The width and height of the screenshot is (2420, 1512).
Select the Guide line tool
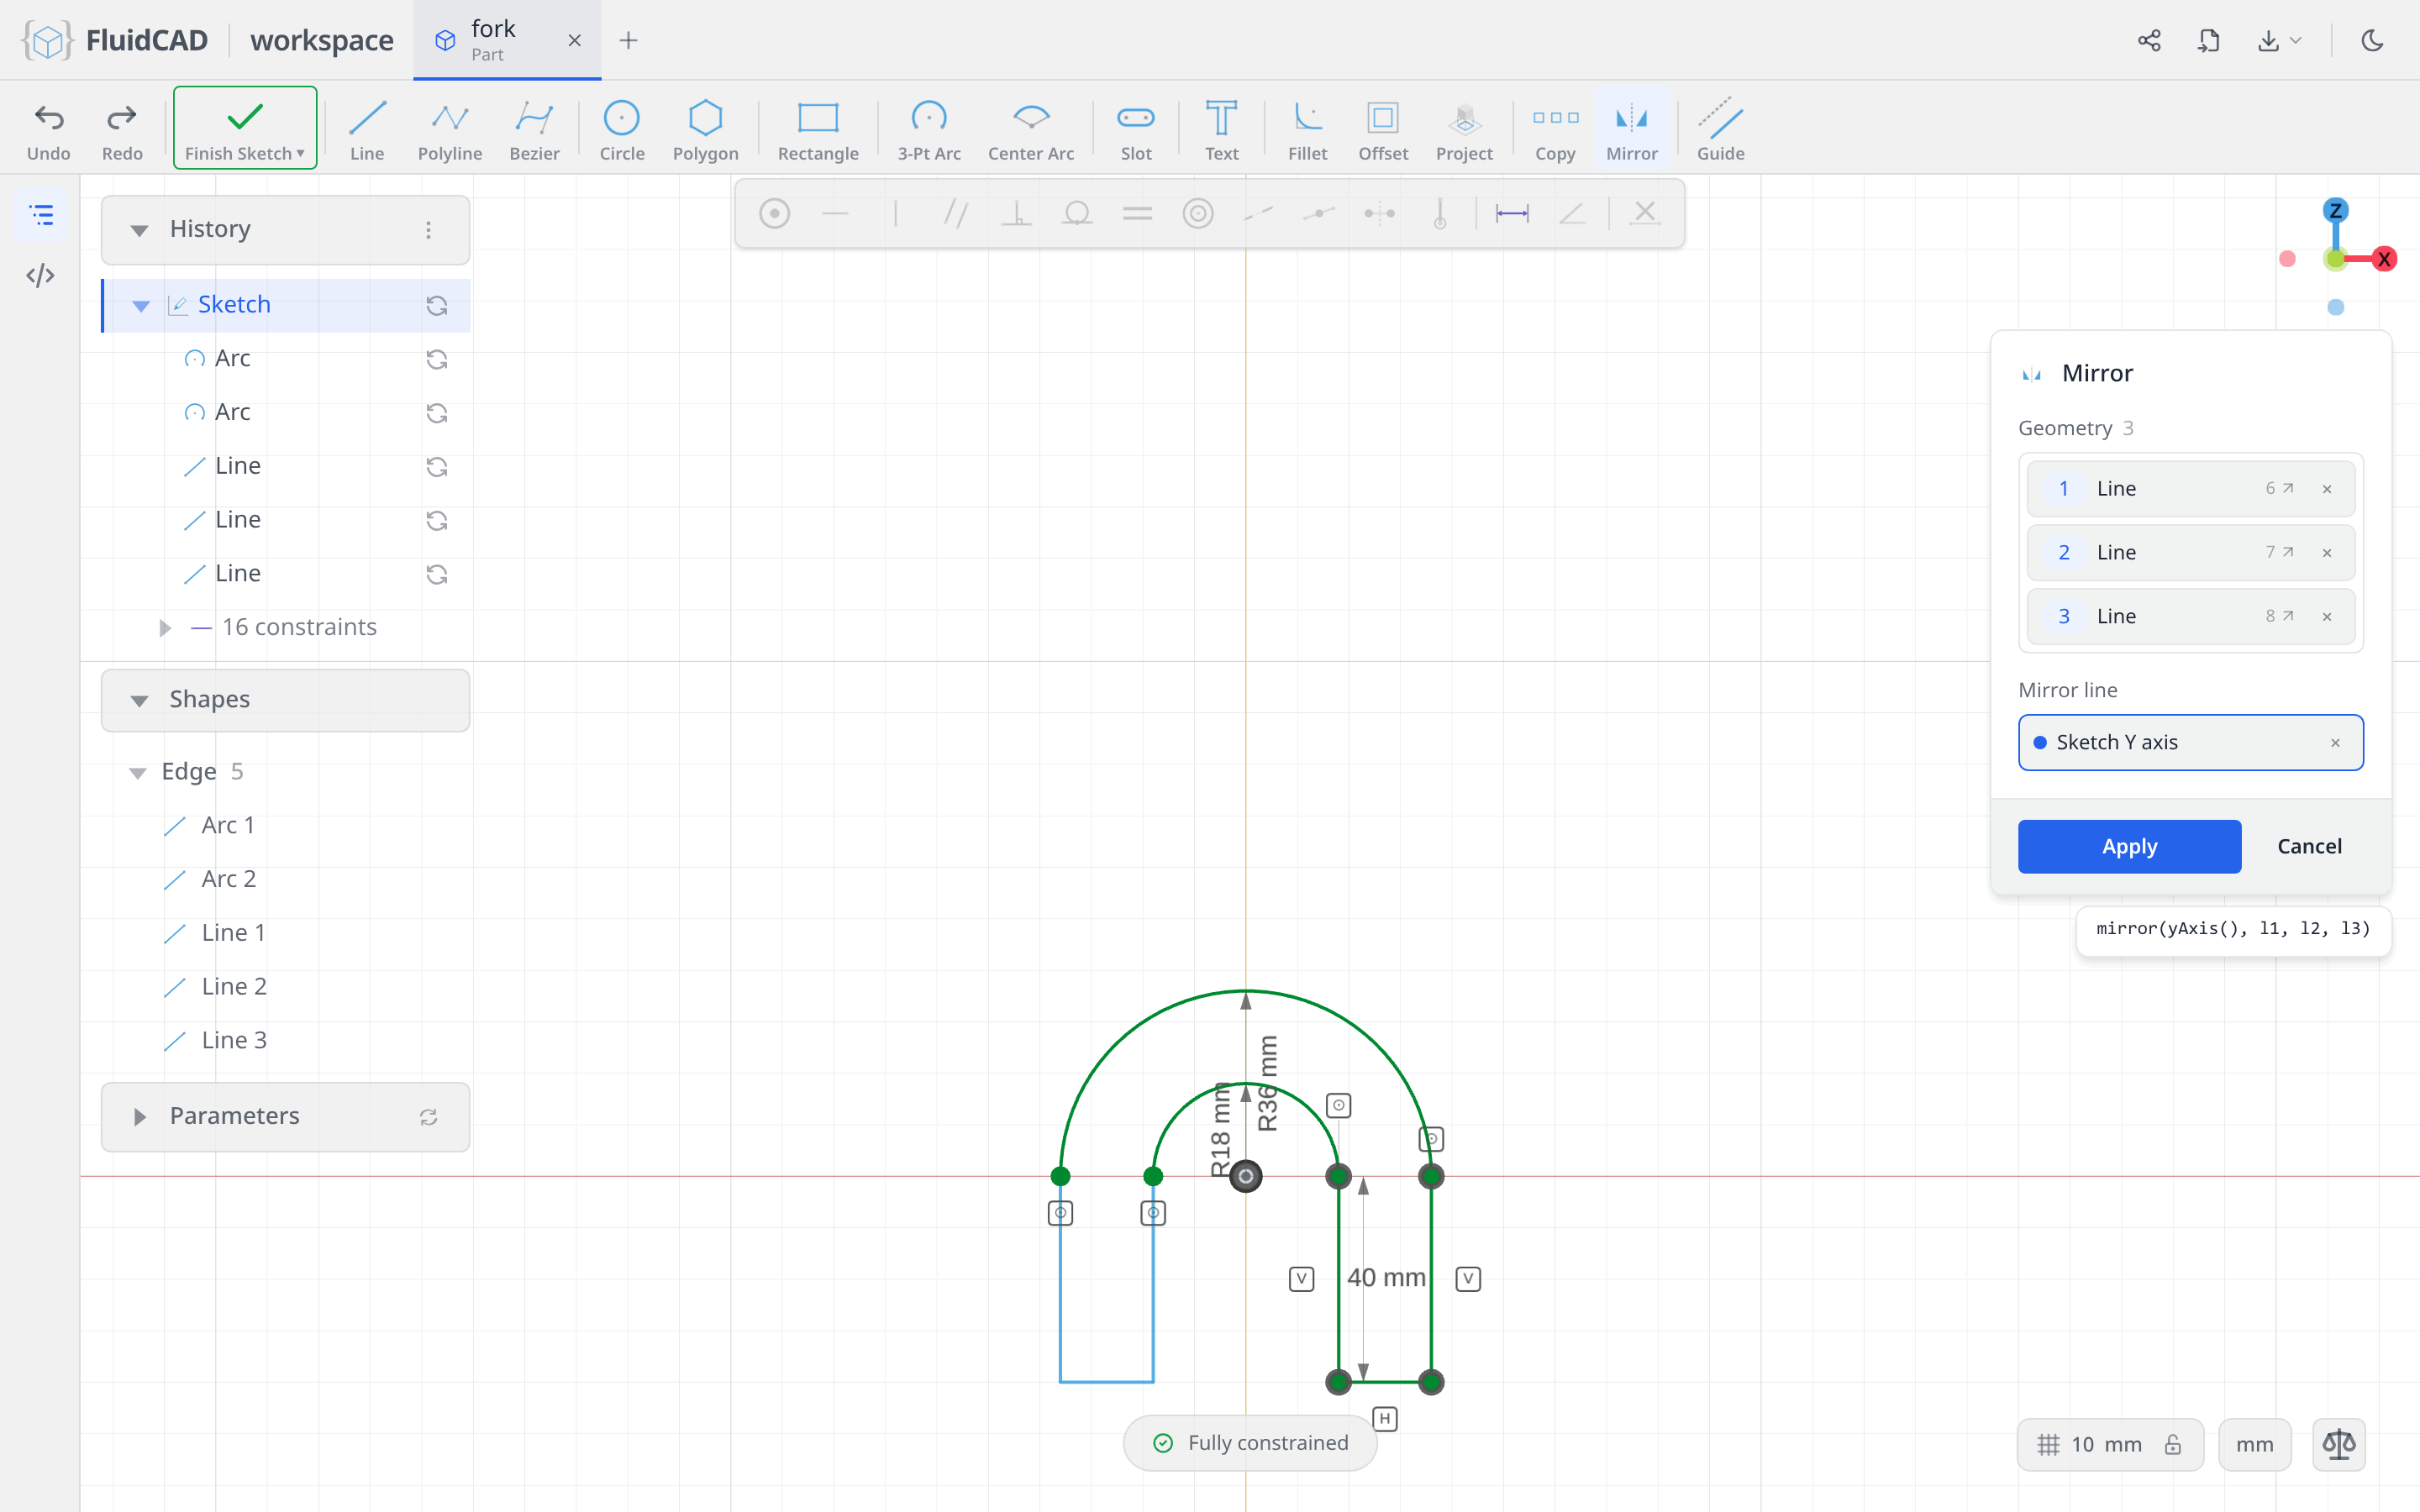click(1720, 130)
